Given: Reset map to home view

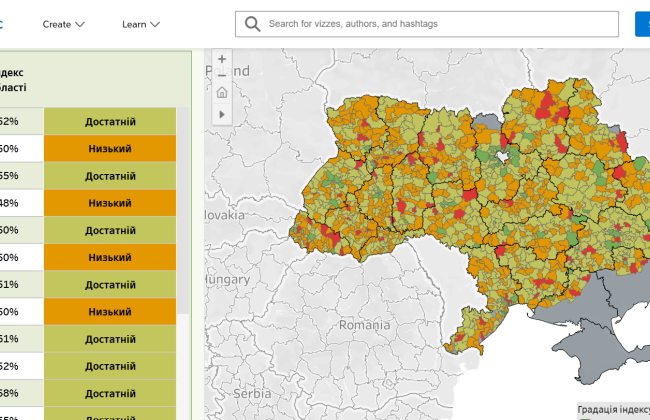Looking at the screenshot, I should pos(222,93).
